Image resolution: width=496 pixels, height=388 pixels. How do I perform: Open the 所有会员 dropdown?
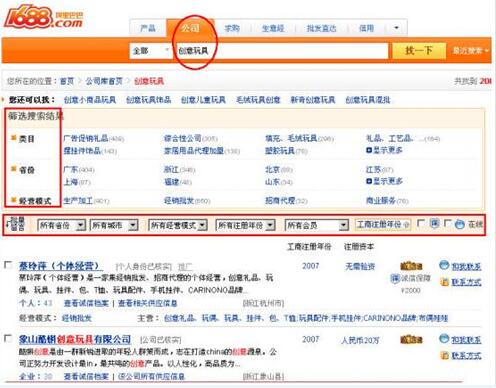(x=317, y=225)
